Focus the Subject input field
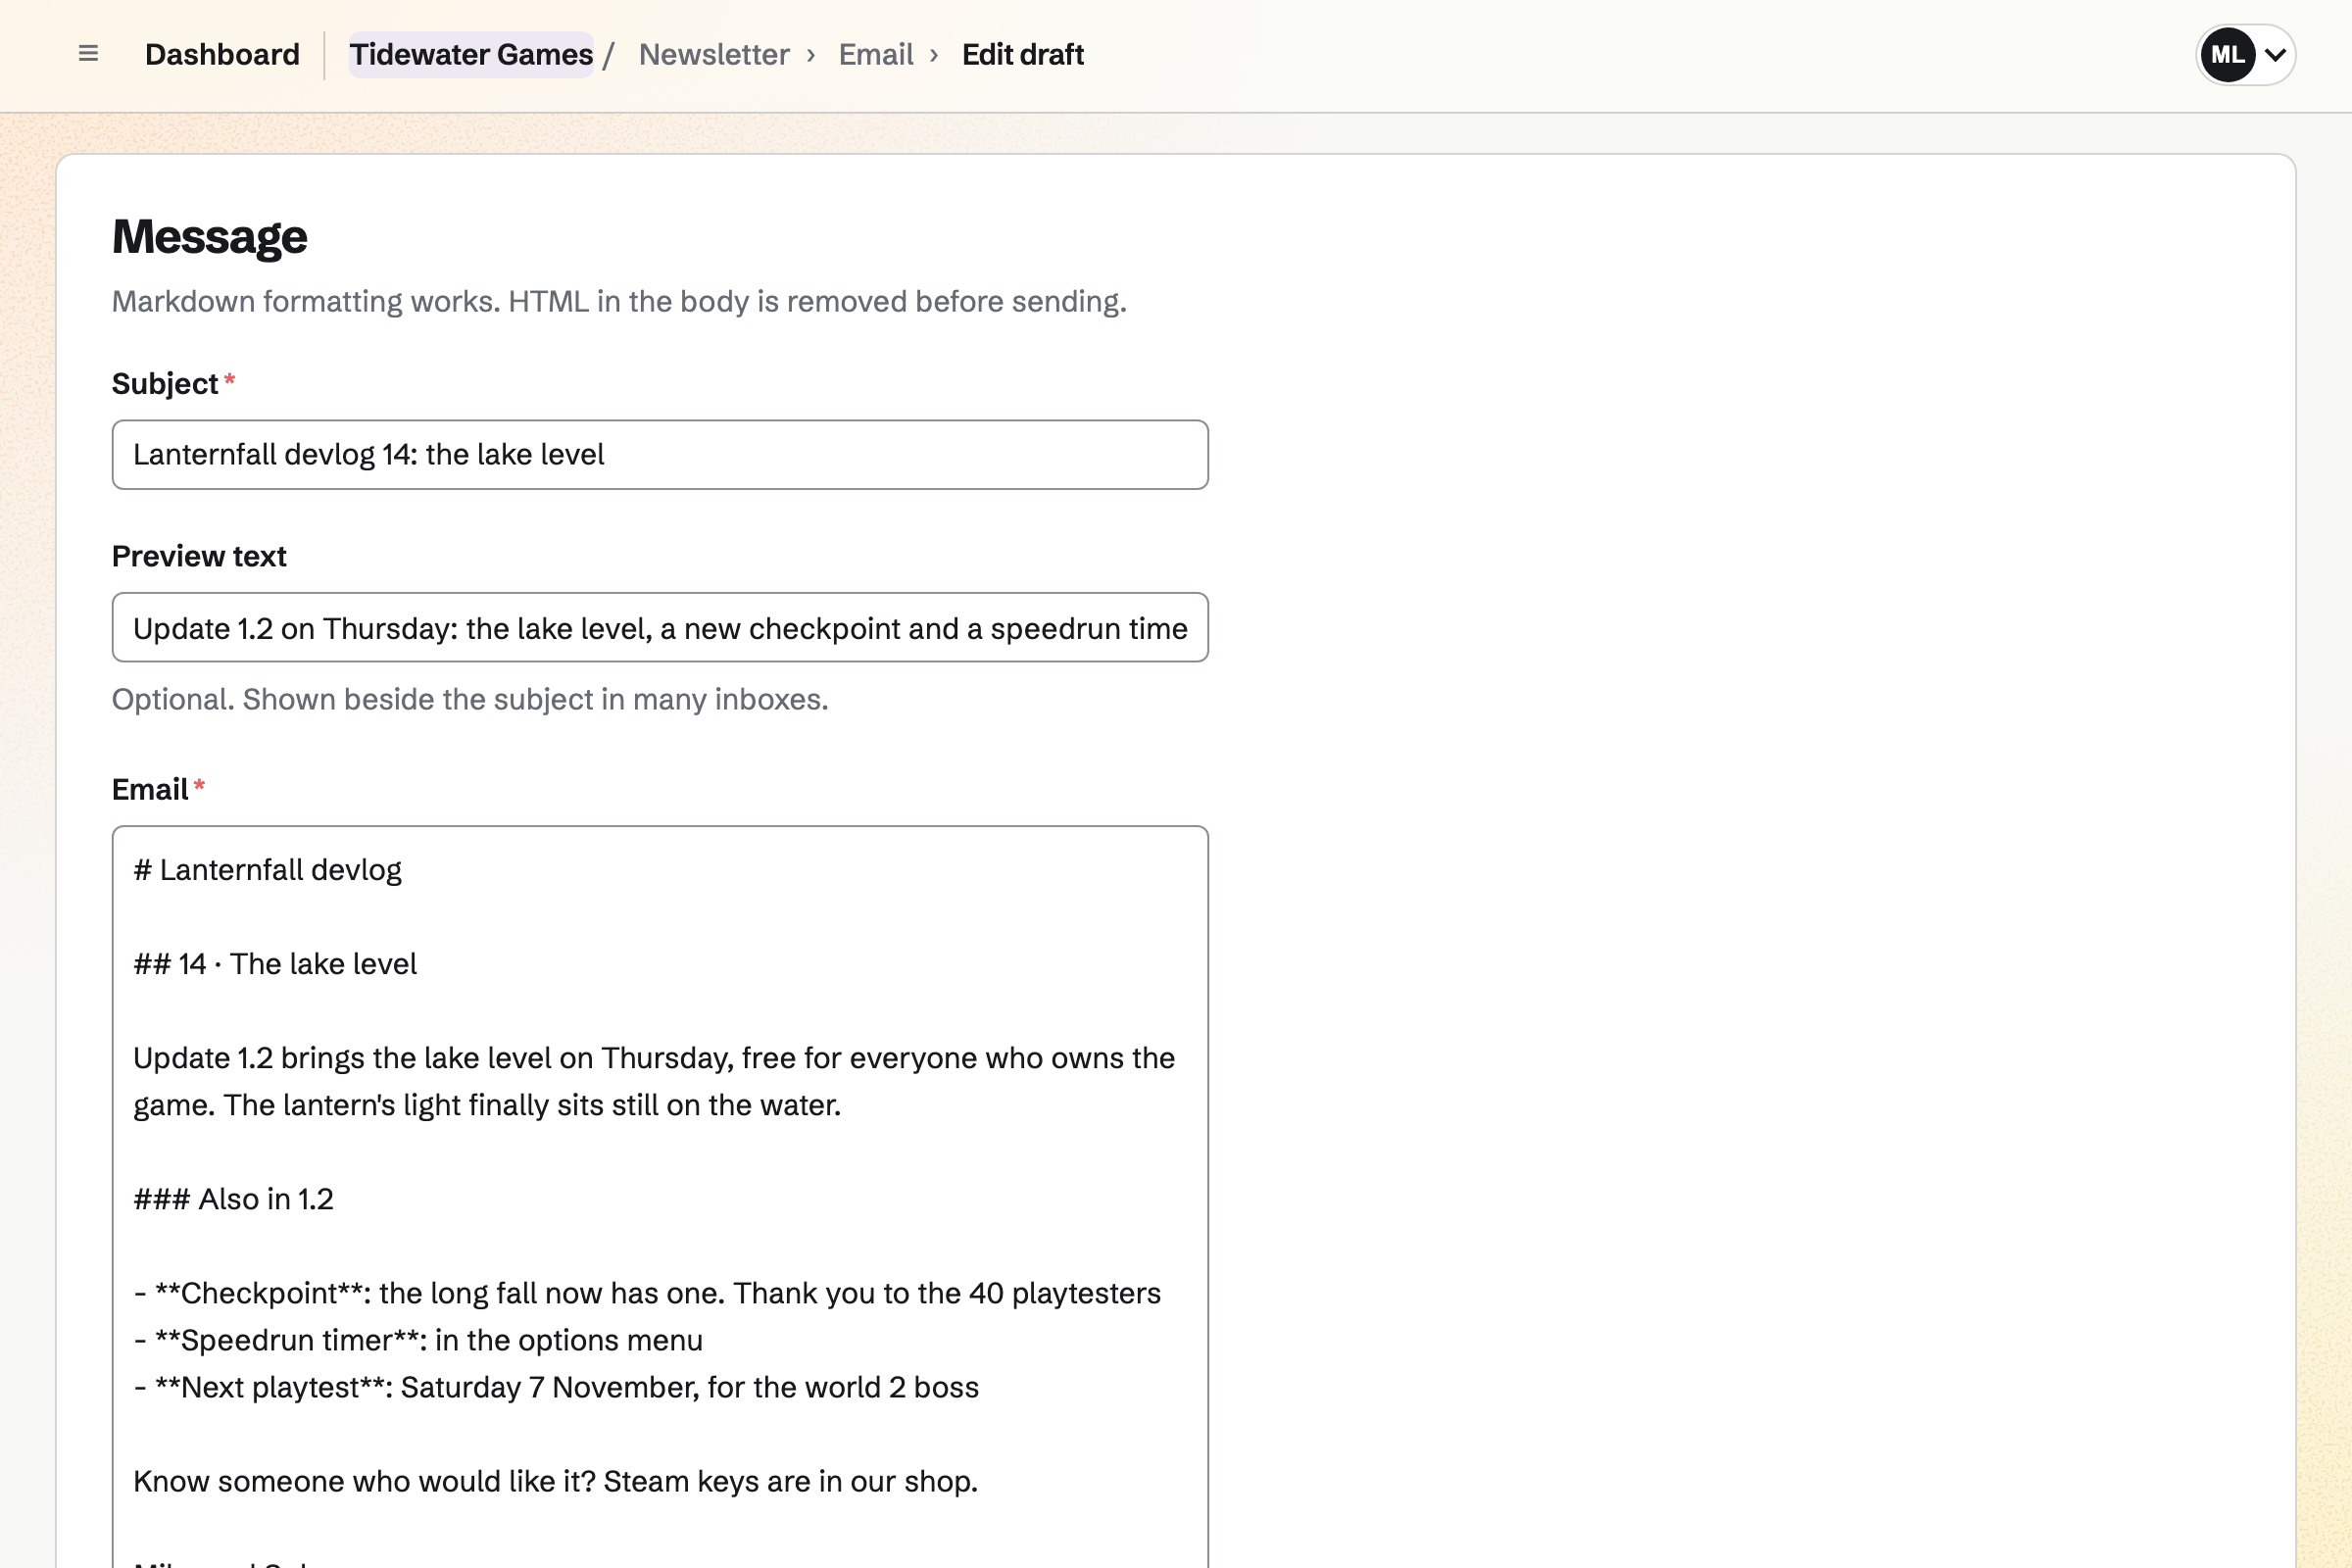Viewport: 2352px width, 1568px height. [660, 455]
